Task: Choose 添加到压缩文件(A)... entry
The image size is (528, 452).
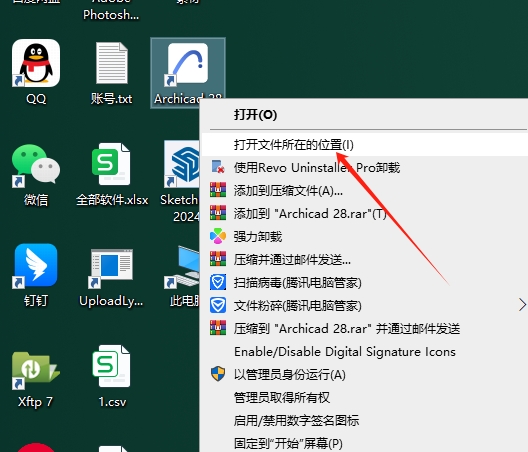Action: point(364,190)
